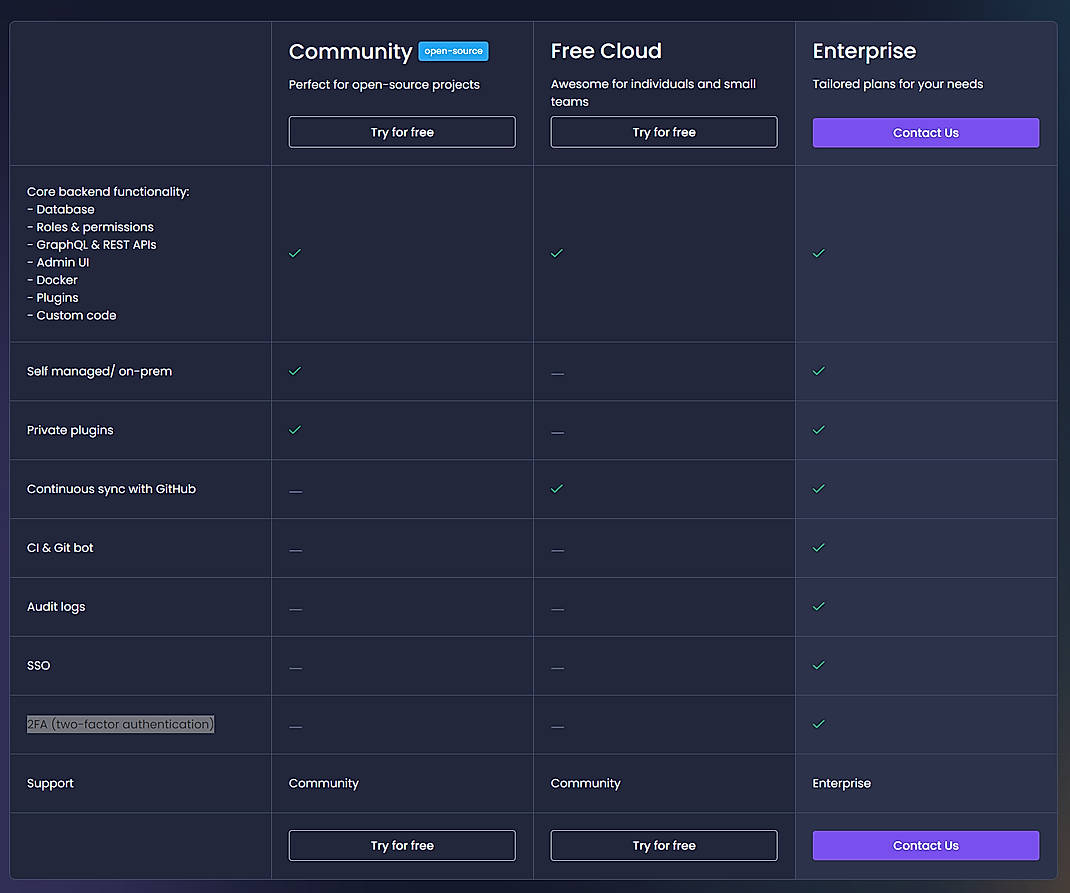
Task: Click the Community checkmark for Core backend functionality
Action: tap(295, 253)
